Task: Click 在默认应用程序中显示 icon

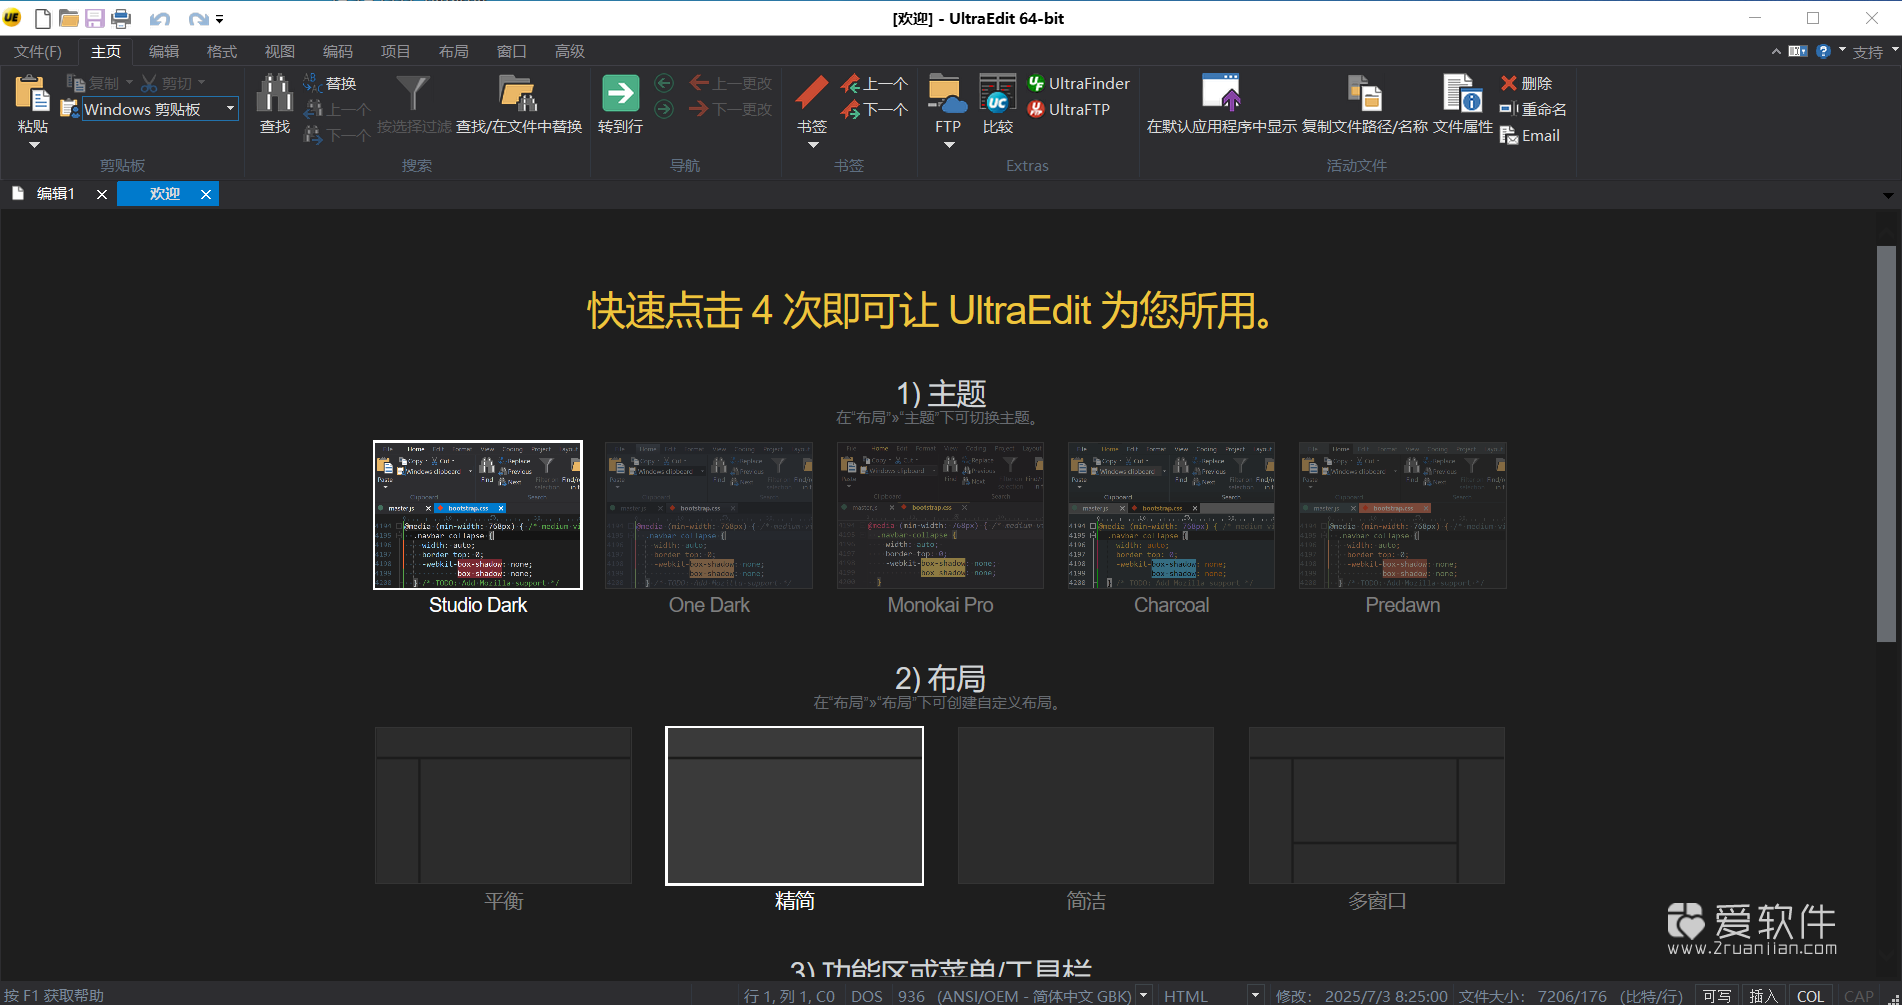Action: tap(1221, 93)
